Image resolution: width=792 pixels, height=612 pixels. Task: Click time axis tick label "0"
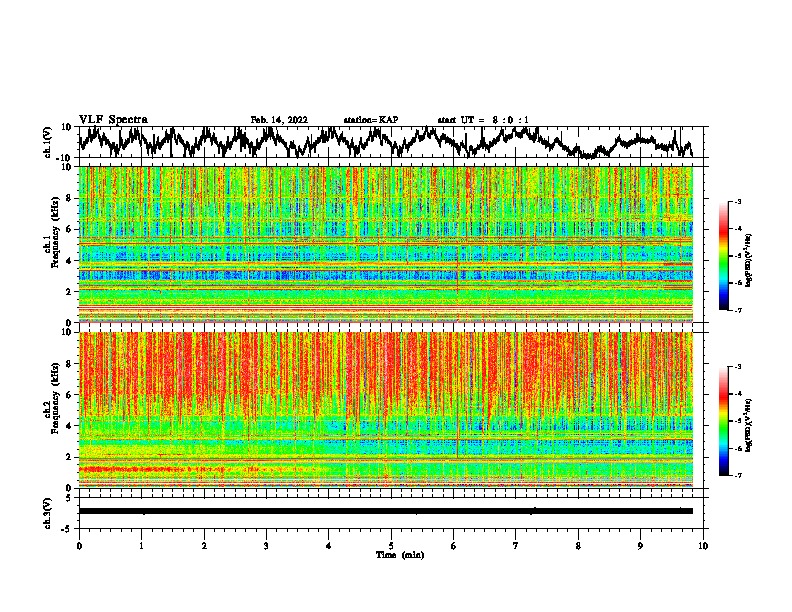point(79,546)
